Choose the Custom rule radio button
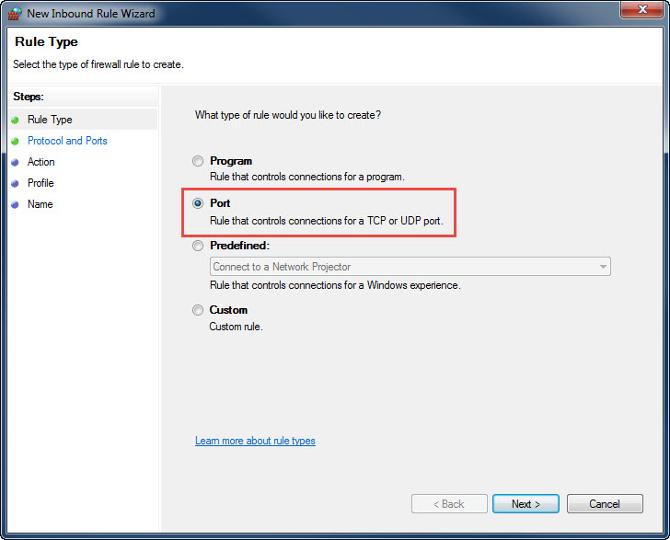Screen dimensions: 670x540 (x=197, y=310)
